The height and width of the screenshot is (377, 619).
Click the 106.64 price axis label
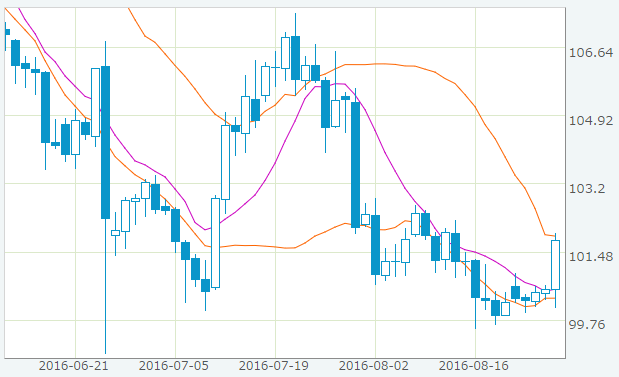pyautogui.click(x=591, y=53)
